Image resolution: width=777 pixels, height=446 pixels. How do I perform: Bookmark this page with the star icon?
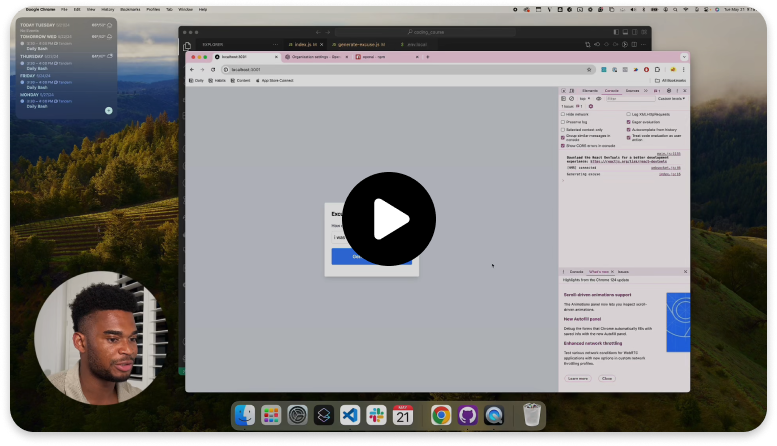coord(589,69)
